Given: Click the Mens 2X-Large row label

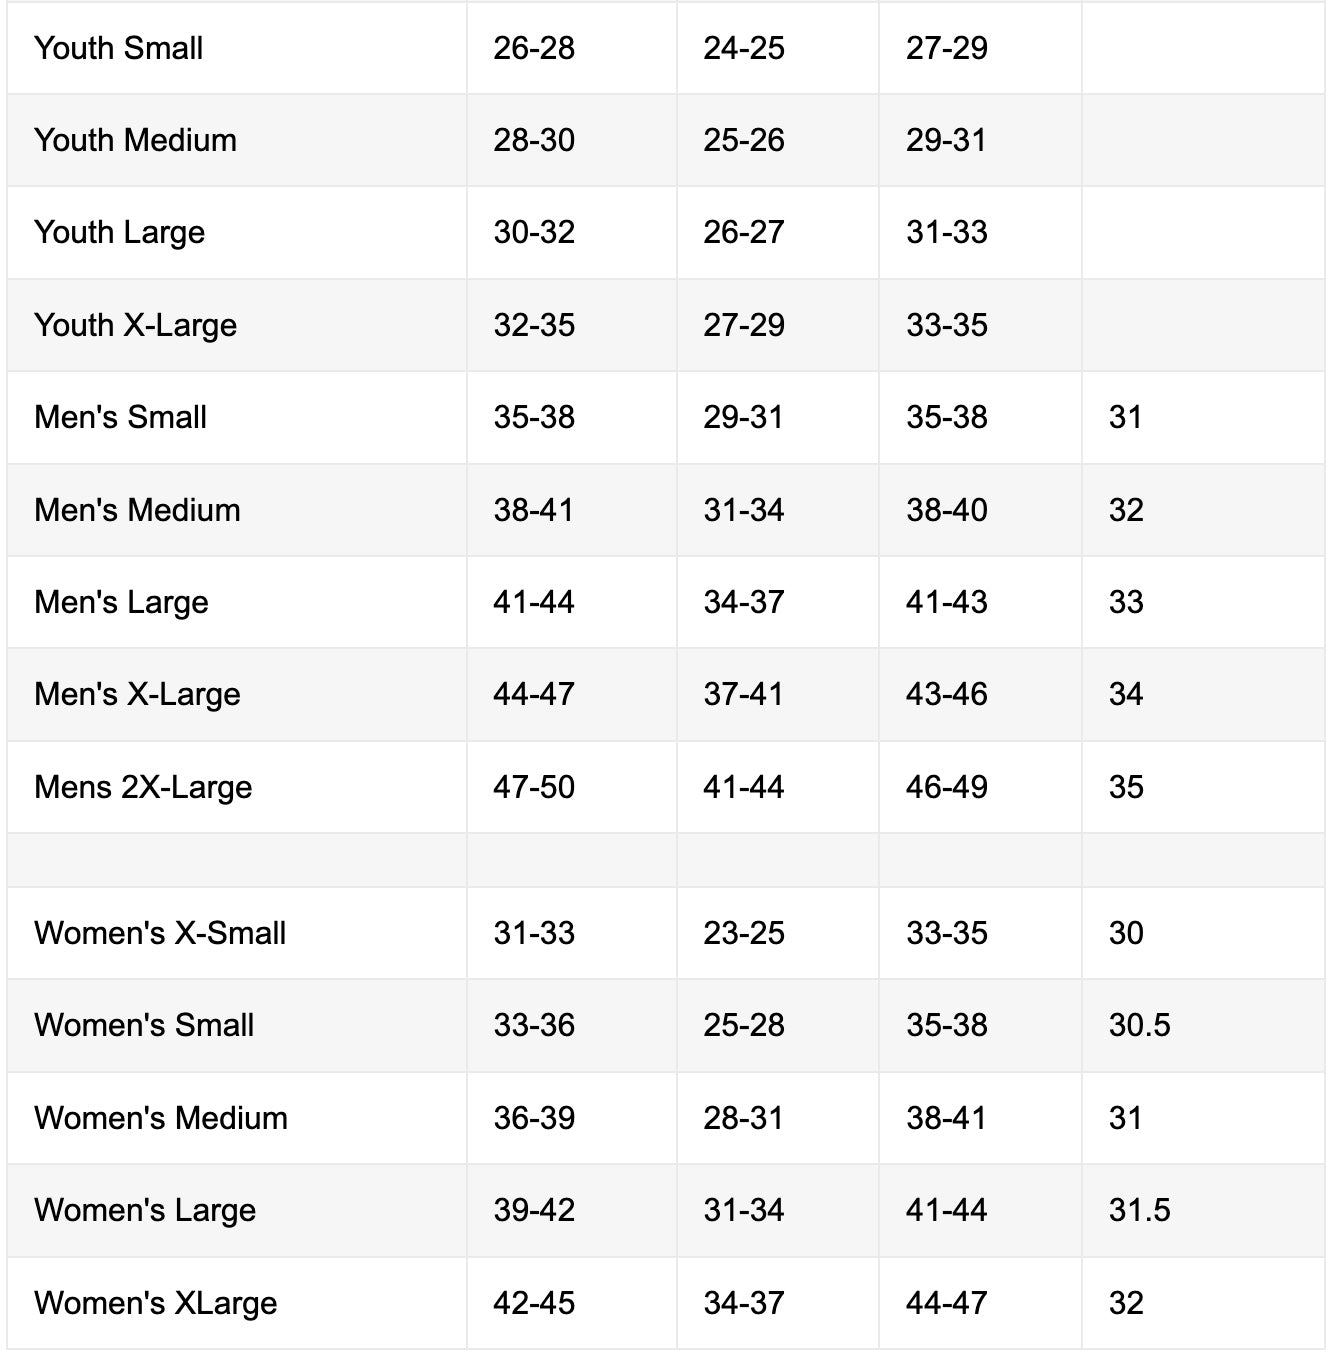Looking at the screenshot, I should click(x=143, y=787).
